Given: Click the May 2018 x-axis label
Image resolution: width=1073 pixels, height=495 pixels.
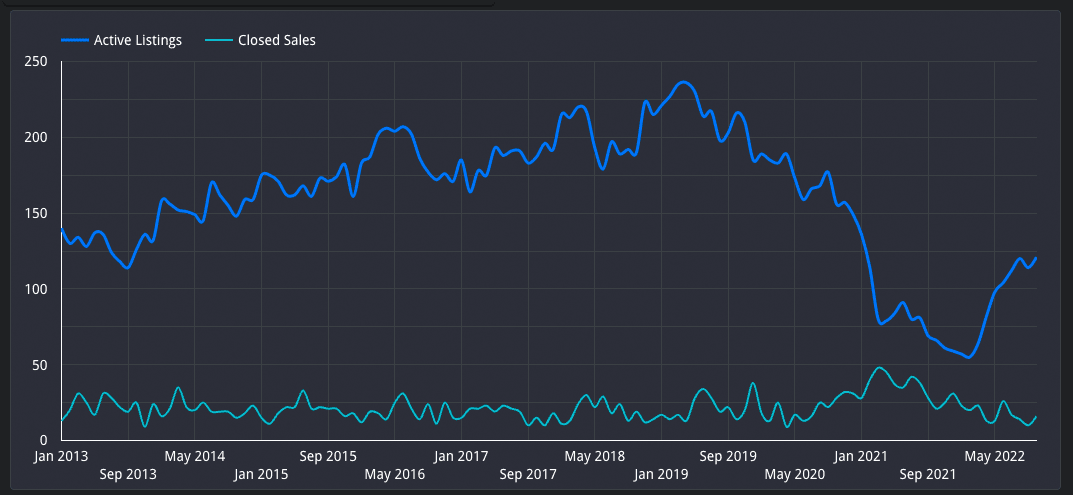Looking at the screenshot, I should pyautogui.click(x=595, y=456).
